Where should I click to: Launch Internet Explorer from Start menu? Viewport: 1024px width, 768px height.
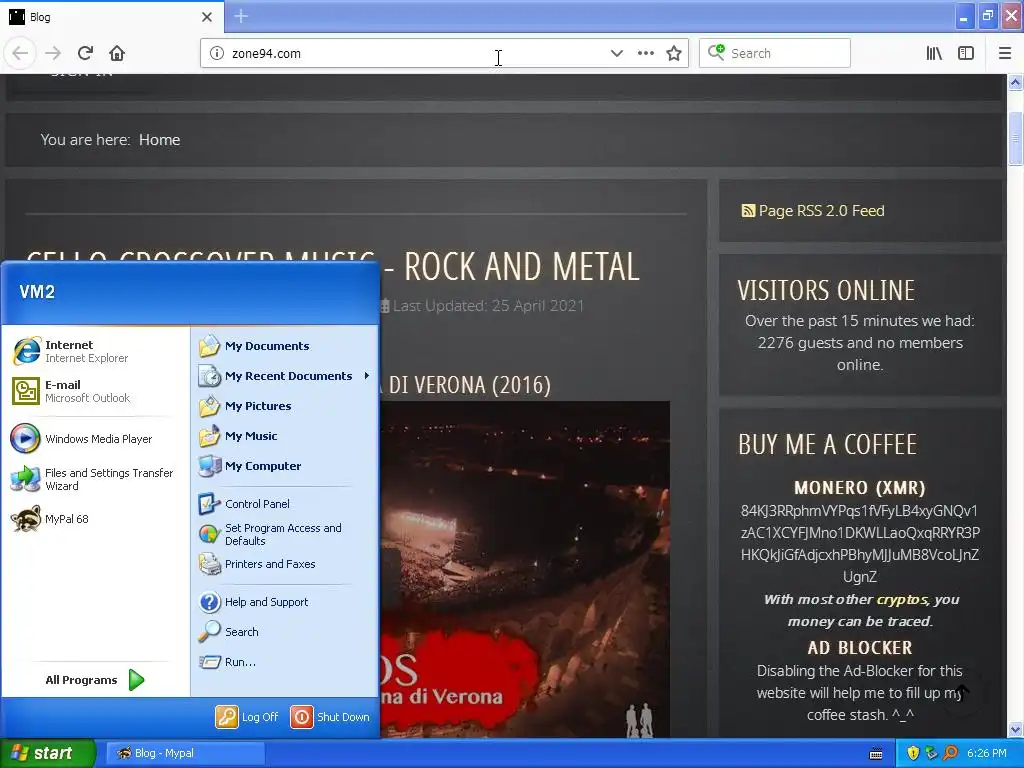pyautogui.click(x=95, y=351)
